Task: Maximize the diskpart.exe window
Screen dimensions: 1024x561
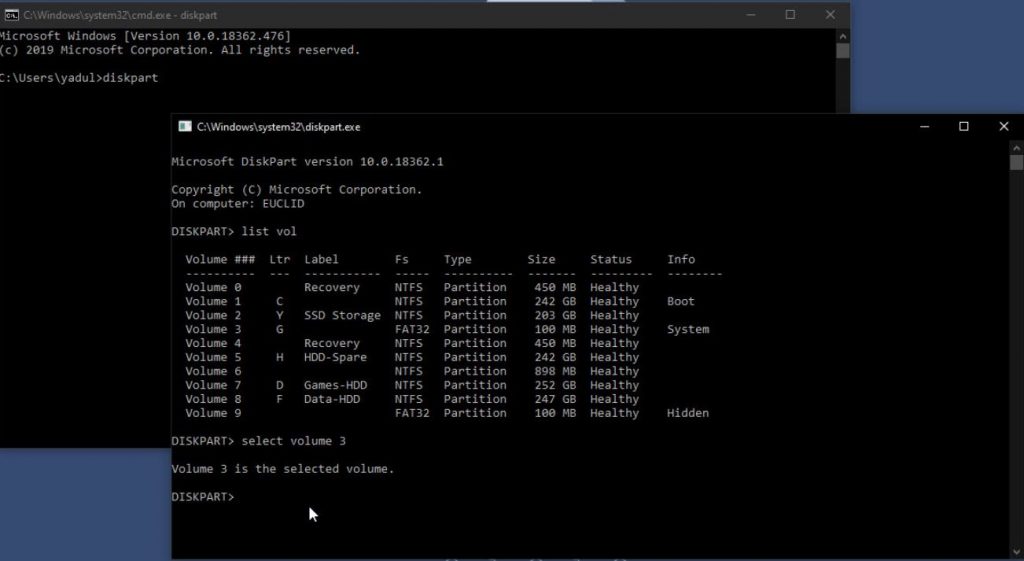Action: coord(964,127)
